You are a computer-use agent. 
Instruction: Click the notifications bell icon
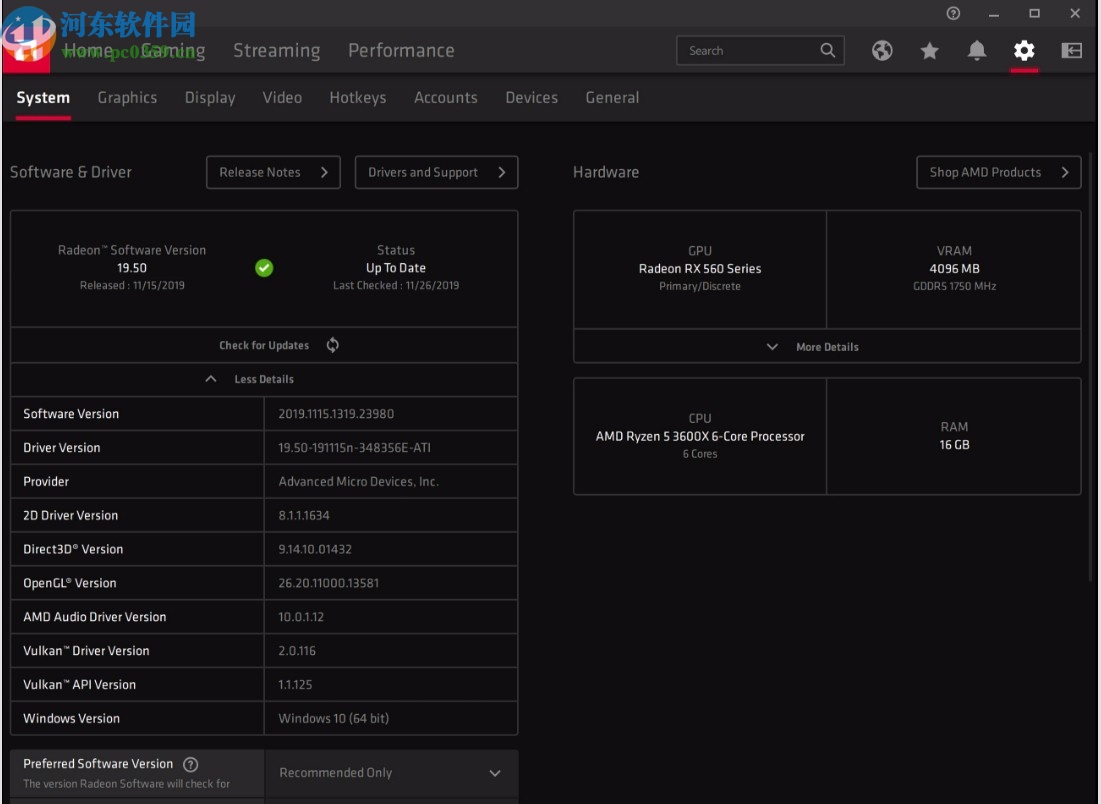976,50
